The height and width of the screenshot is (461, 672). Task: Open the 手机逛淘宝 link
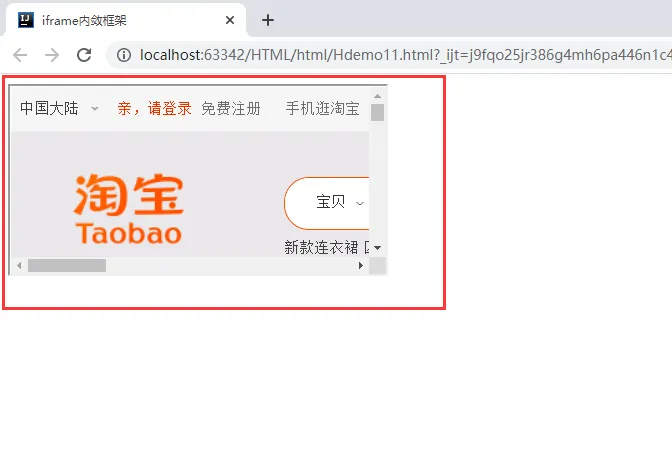(322, 108)
